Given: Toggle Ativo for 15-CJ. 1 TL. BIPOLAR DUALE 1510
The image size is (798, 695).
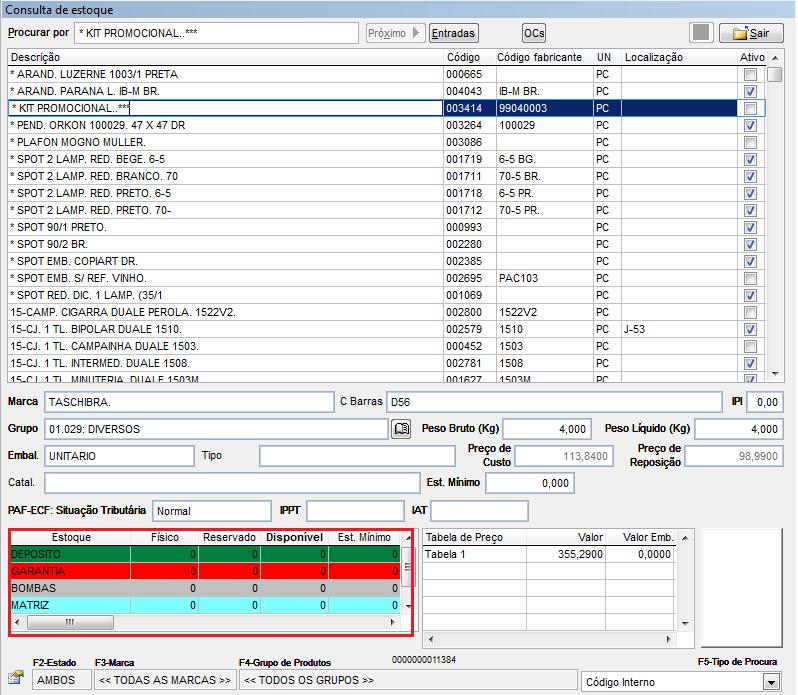Looking at the screenshot, I should click(750, 329).
